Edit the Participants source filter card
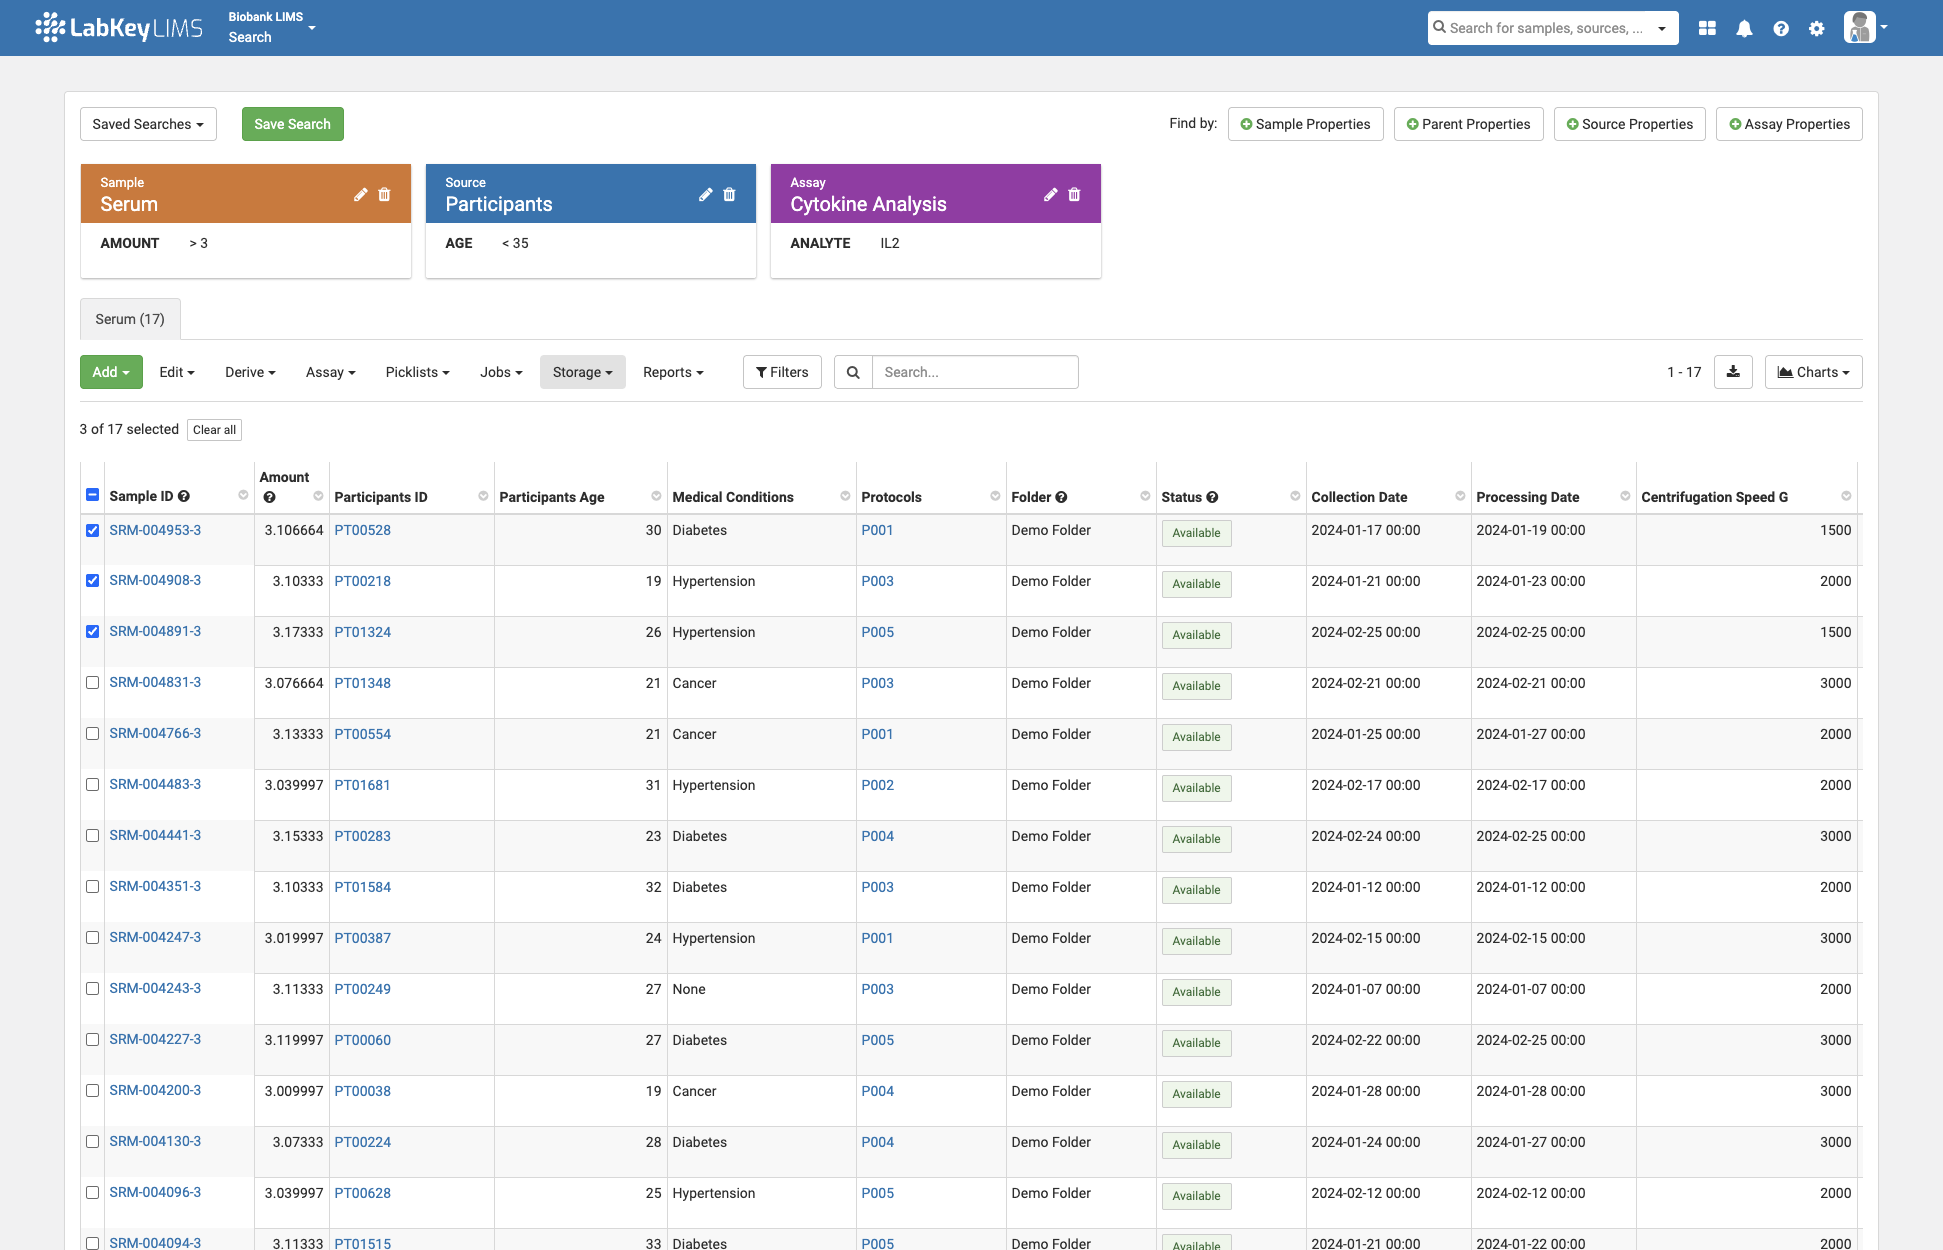 pos(706,194)
